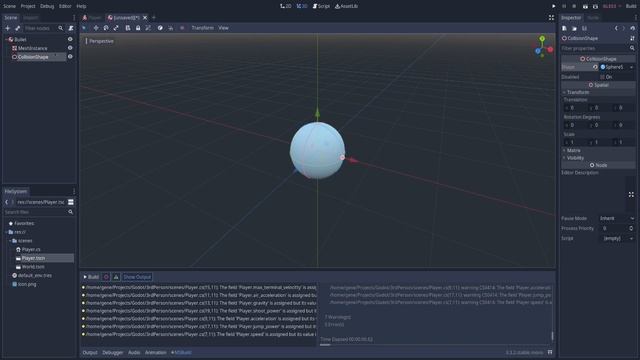Open the Shape SphereShape dropdown arrow
The image size is (640, 360).
632,67
